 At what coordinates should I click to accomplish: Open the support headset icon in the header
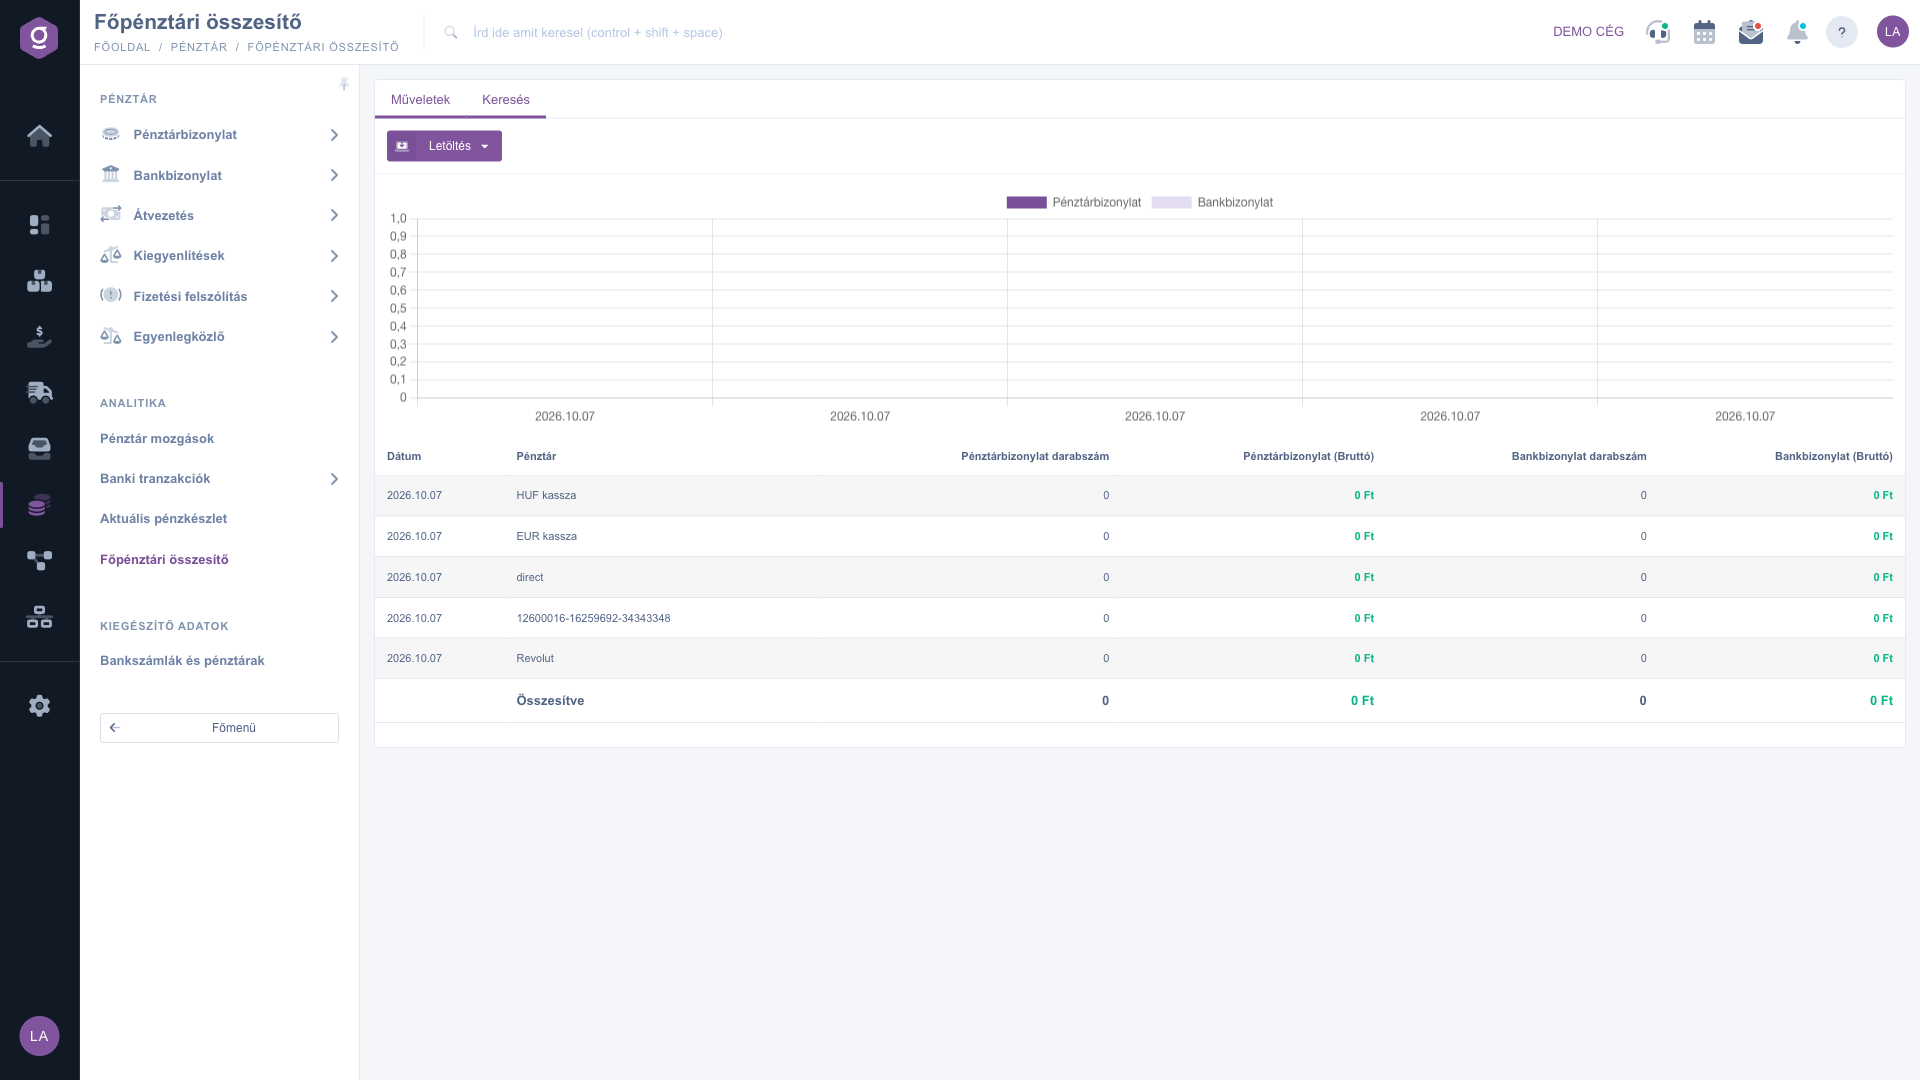[x=1658, y=32]
